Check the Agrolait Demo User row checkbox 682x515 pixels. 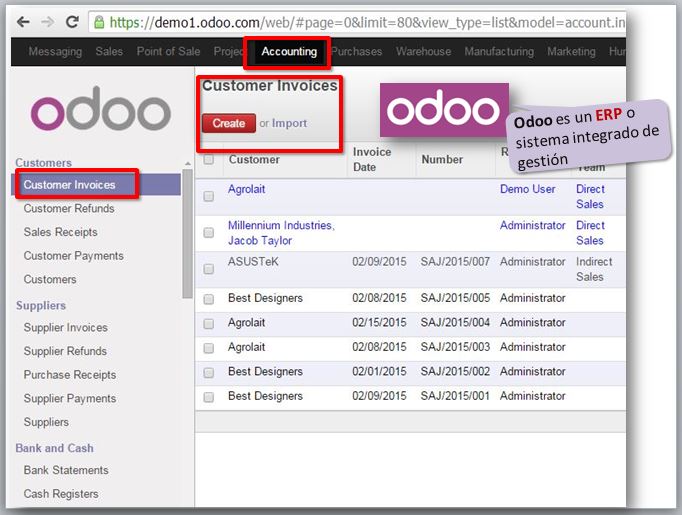209,196
